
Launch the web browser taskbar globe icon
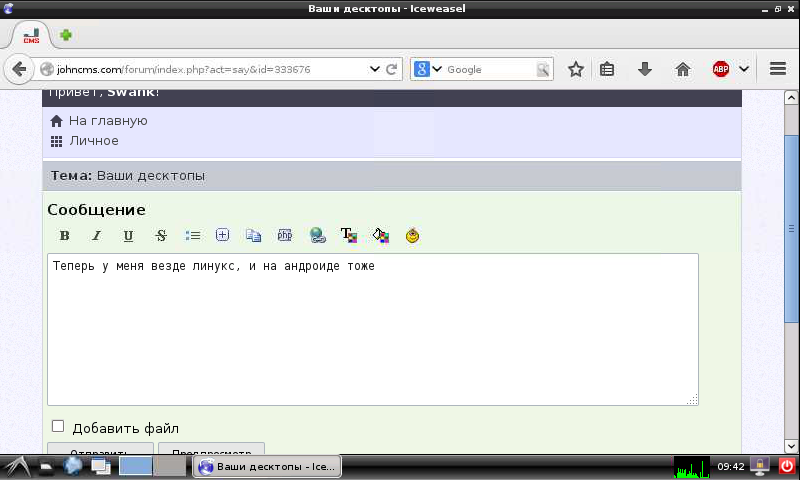pyautogui.click(x=72, y=466)
